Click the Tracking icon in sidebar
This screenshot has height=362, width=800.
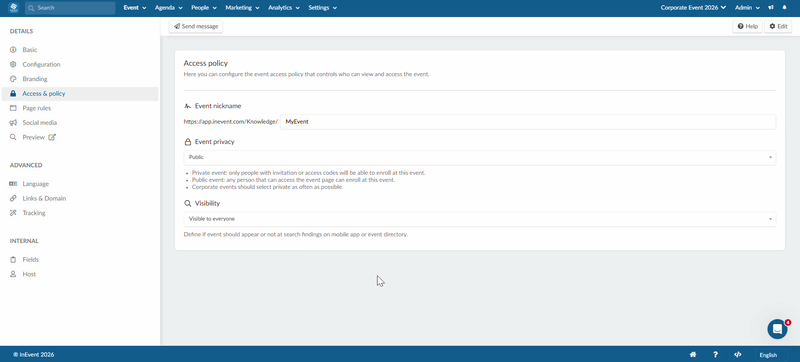13,213
